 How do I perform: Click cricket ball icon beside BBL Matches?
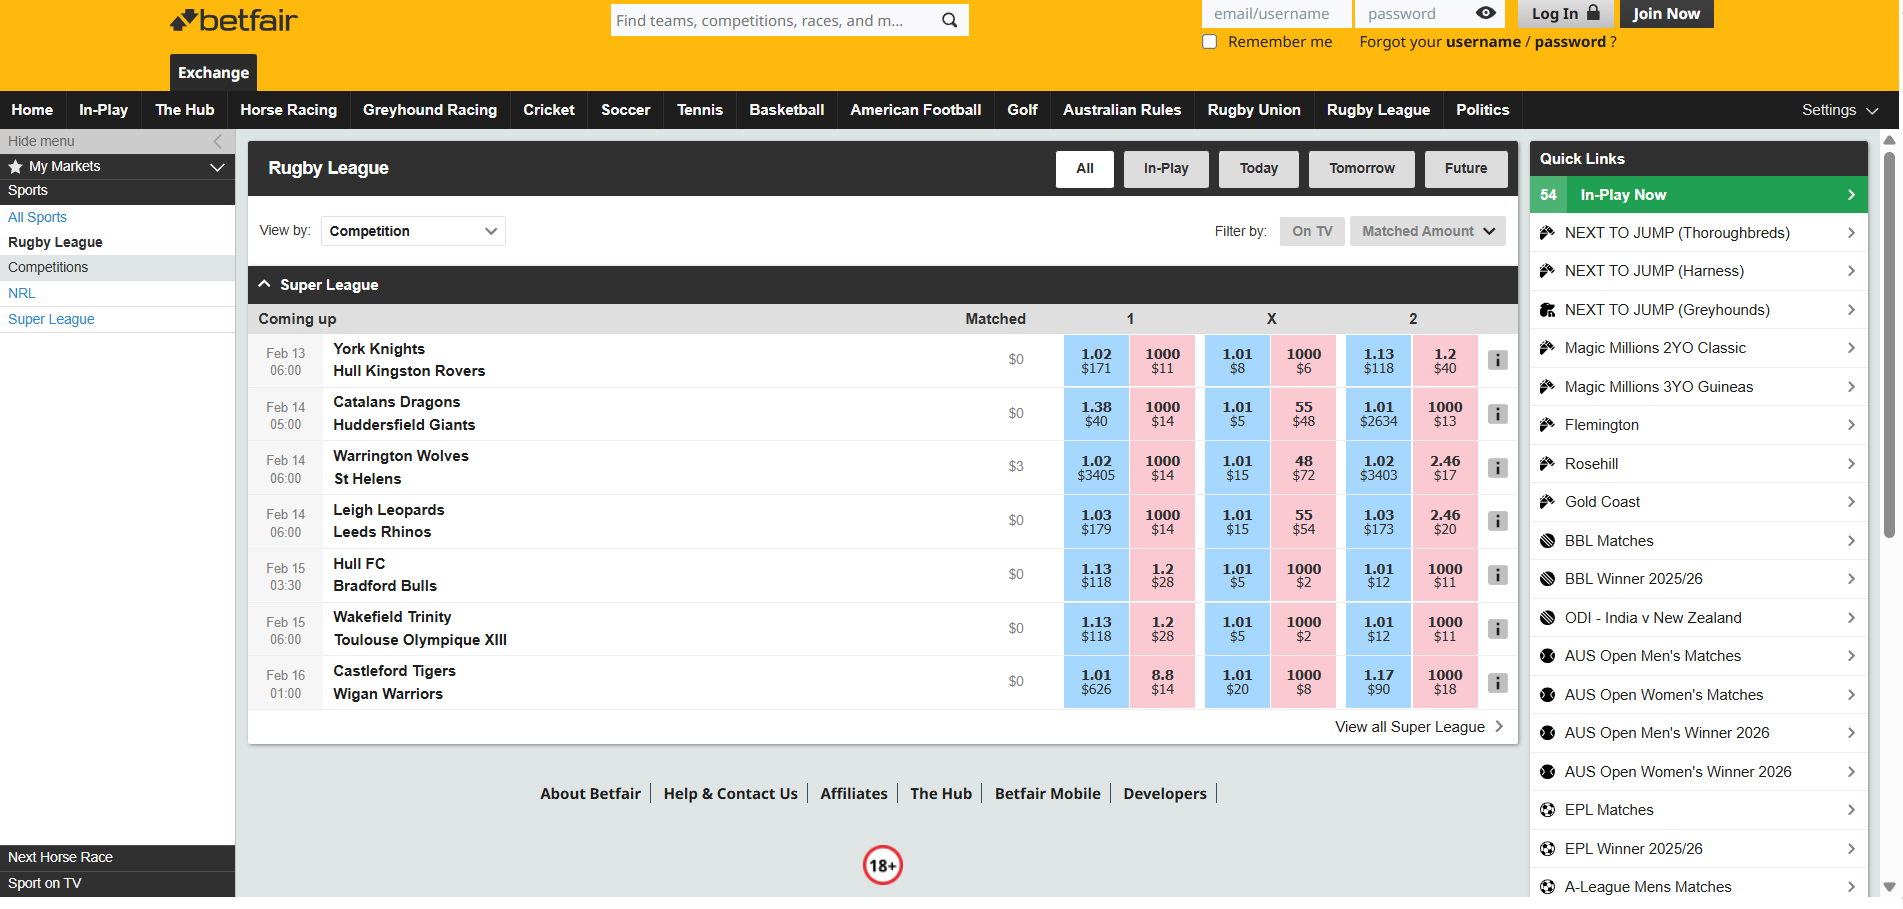pos(1547,541)
